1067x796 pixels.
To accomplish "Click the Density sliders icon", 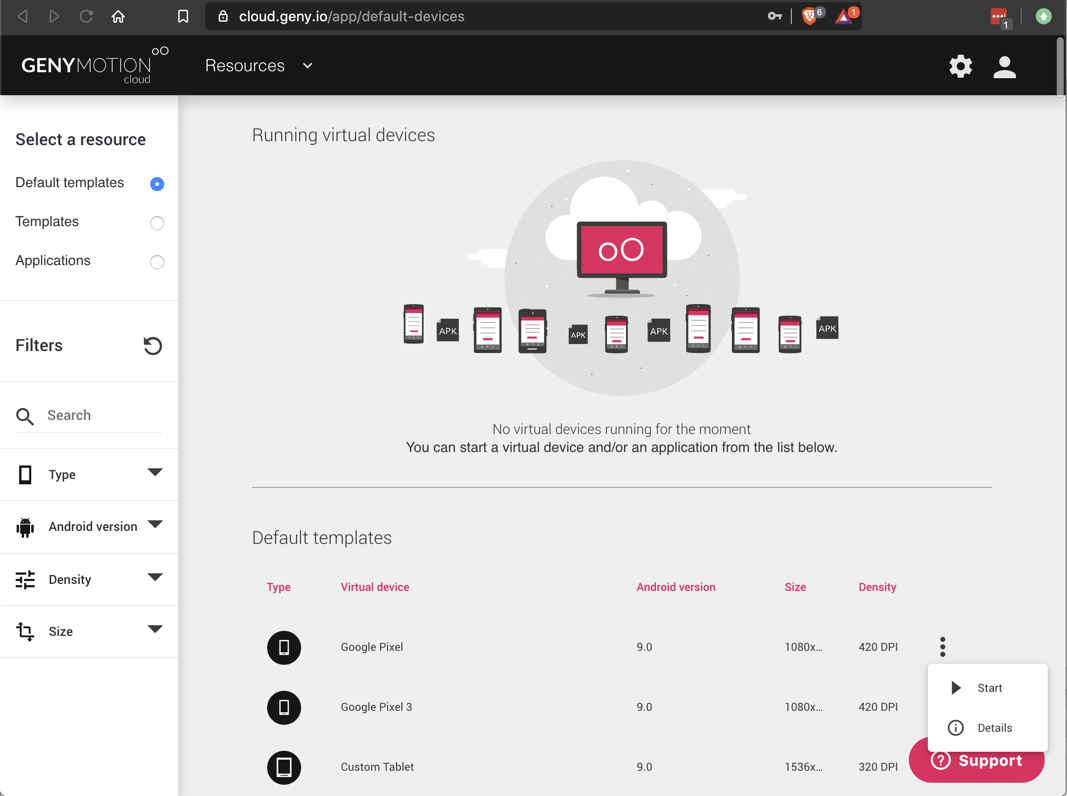I will point(25,580).
